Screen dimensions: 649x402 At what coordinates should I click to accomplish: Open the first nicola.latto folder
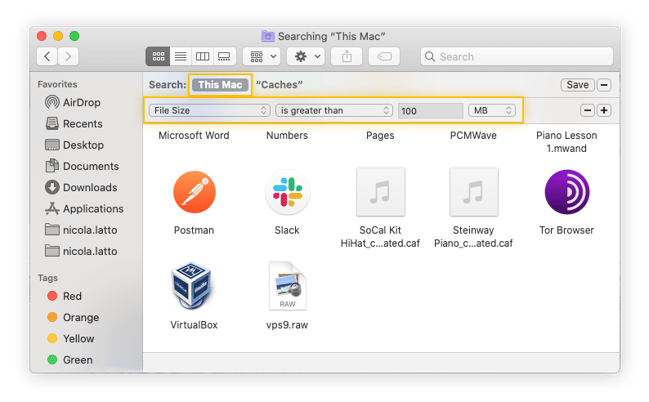click(81, 230)
